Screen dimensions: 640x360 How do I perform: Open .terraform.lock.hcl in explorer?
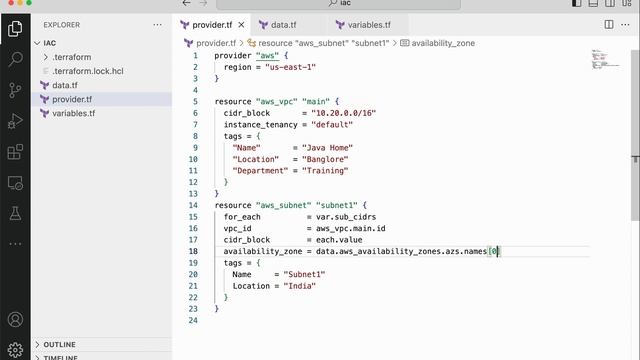88,71
